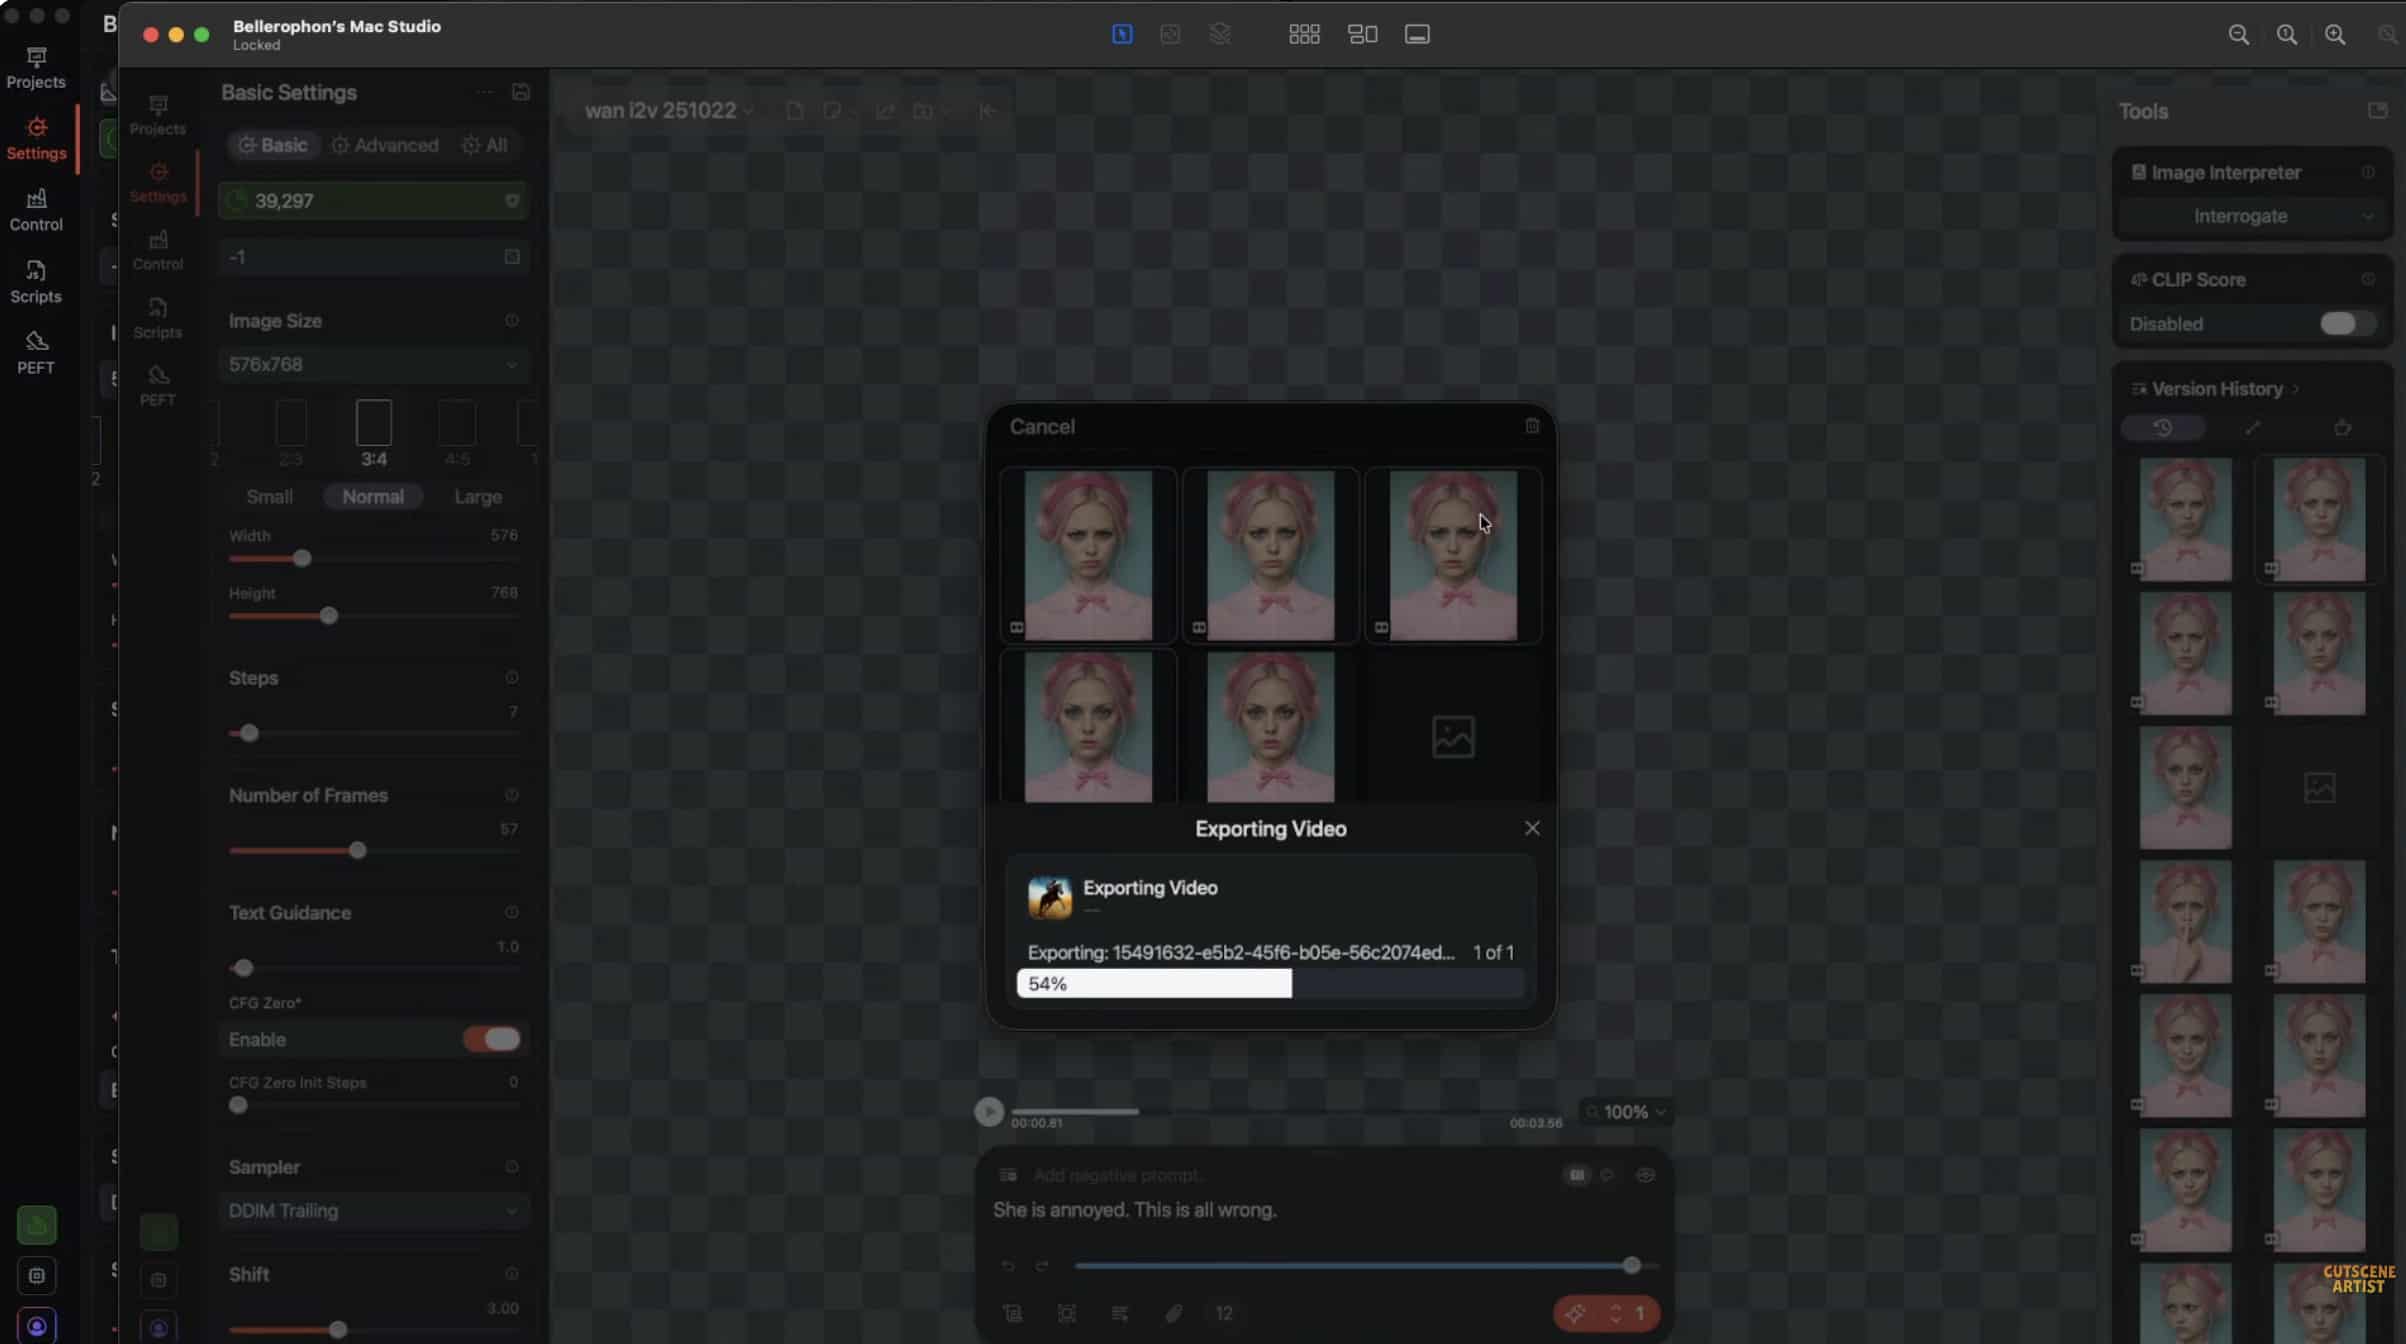Viewport: 2406px width, 1344px height.
Task: Choose the Normal size option
Action: tap(373, 497)
